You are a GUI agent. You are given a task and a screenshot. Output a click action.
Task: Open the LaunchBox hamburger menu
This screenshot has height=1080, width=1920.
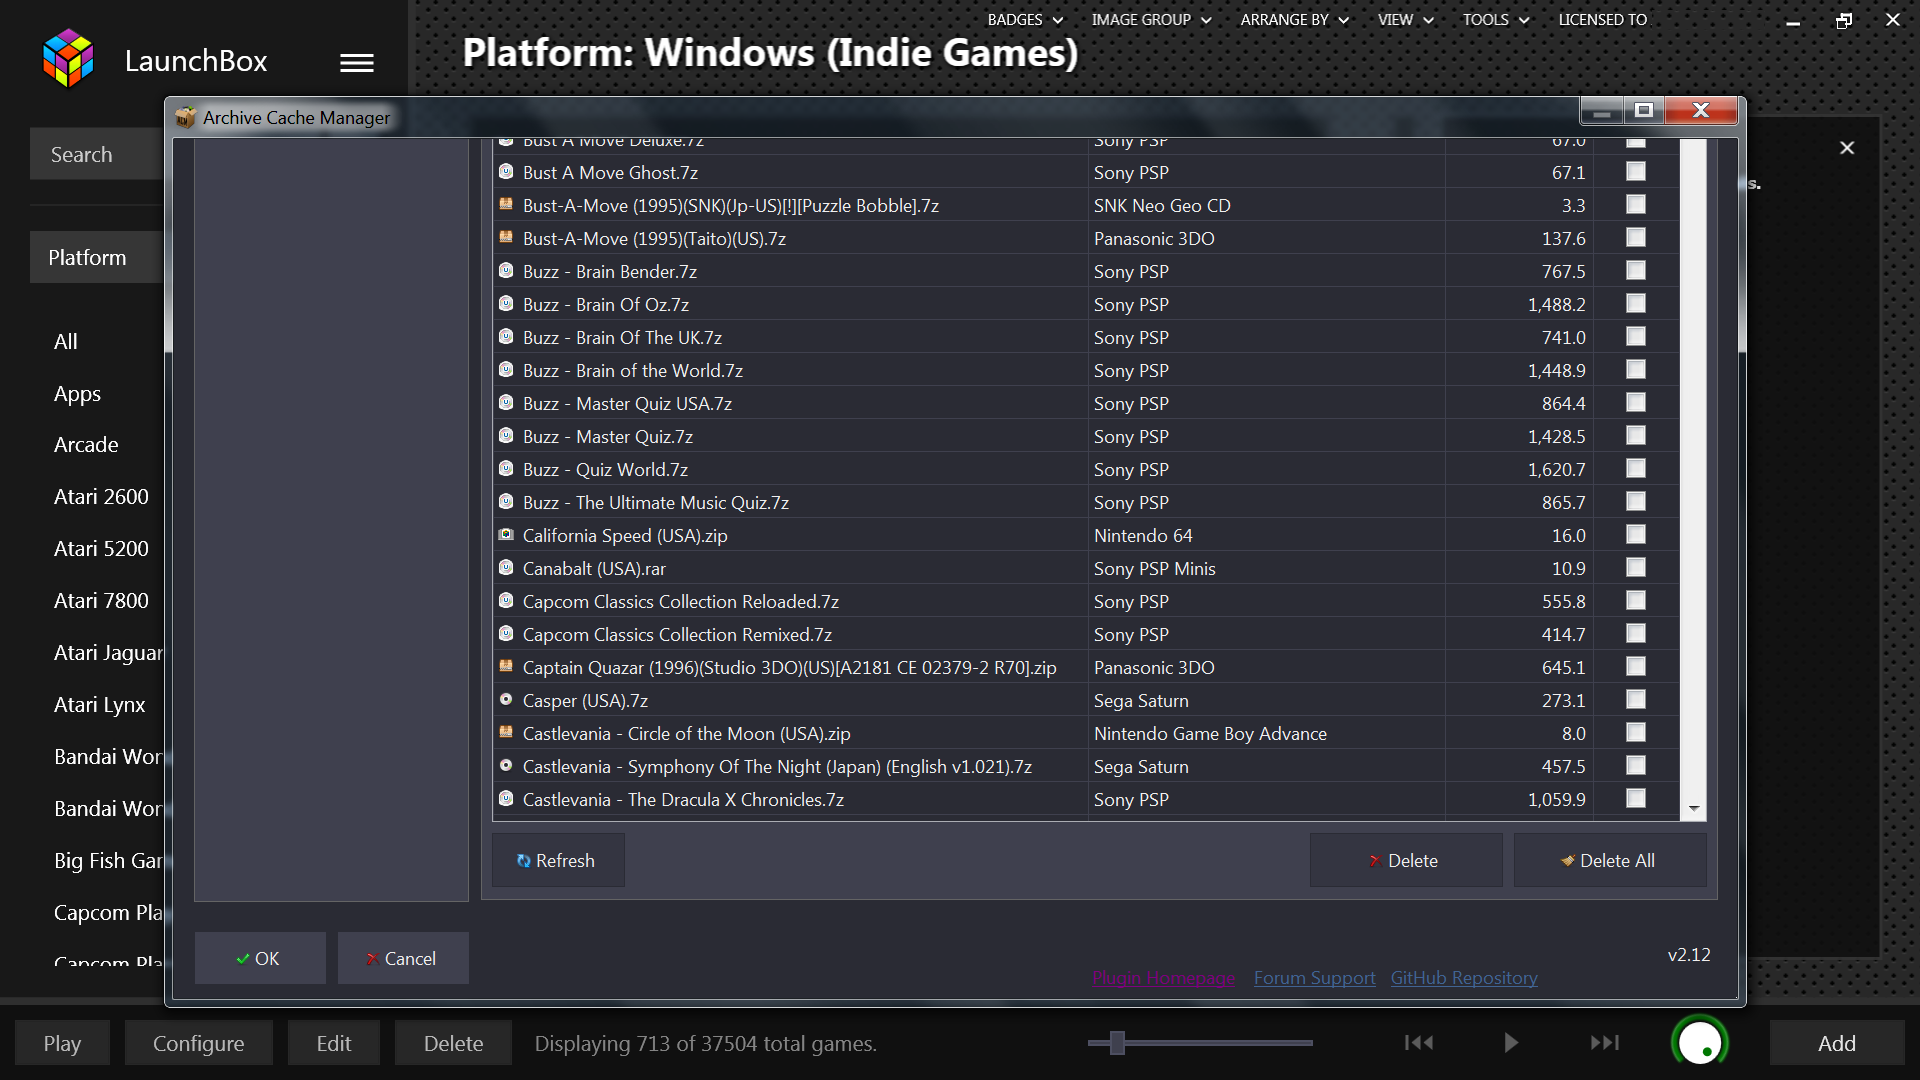(x=357, y=63)
